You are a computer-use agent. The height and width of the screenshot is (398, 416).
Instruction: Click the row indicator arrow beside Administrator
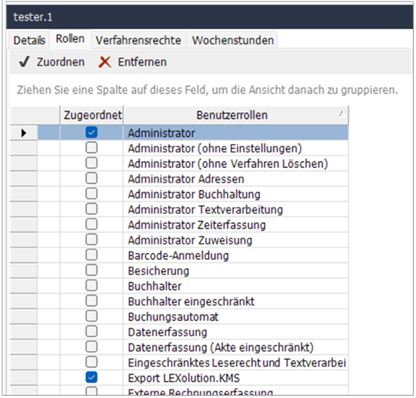[x=23, y=133]
